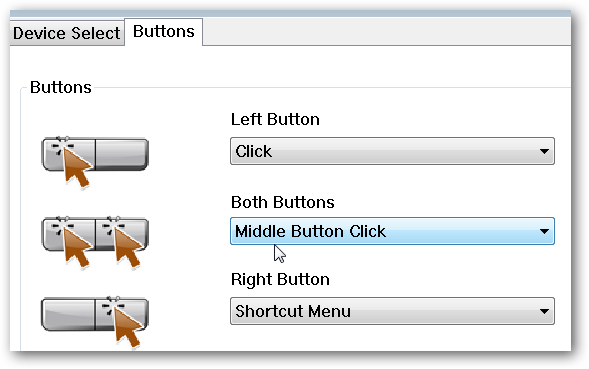Click the left orange cursor in Both Buttons illustration
589x369 pixels.
click(x=77, y=248)
